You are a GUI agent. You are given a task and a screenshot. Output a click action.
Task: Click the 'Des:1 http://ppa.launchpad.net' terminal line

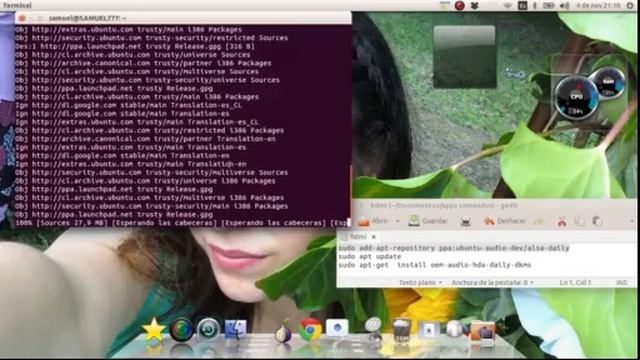pyautogui.click(x=135, y=47)
